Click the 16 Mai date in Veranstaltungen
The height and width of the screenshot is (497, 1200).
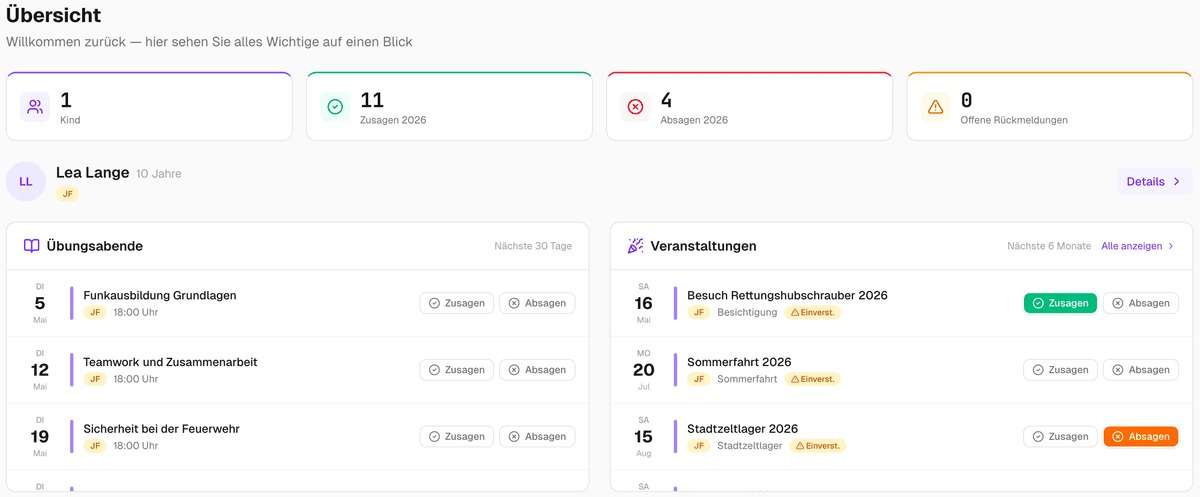(643, 303)
